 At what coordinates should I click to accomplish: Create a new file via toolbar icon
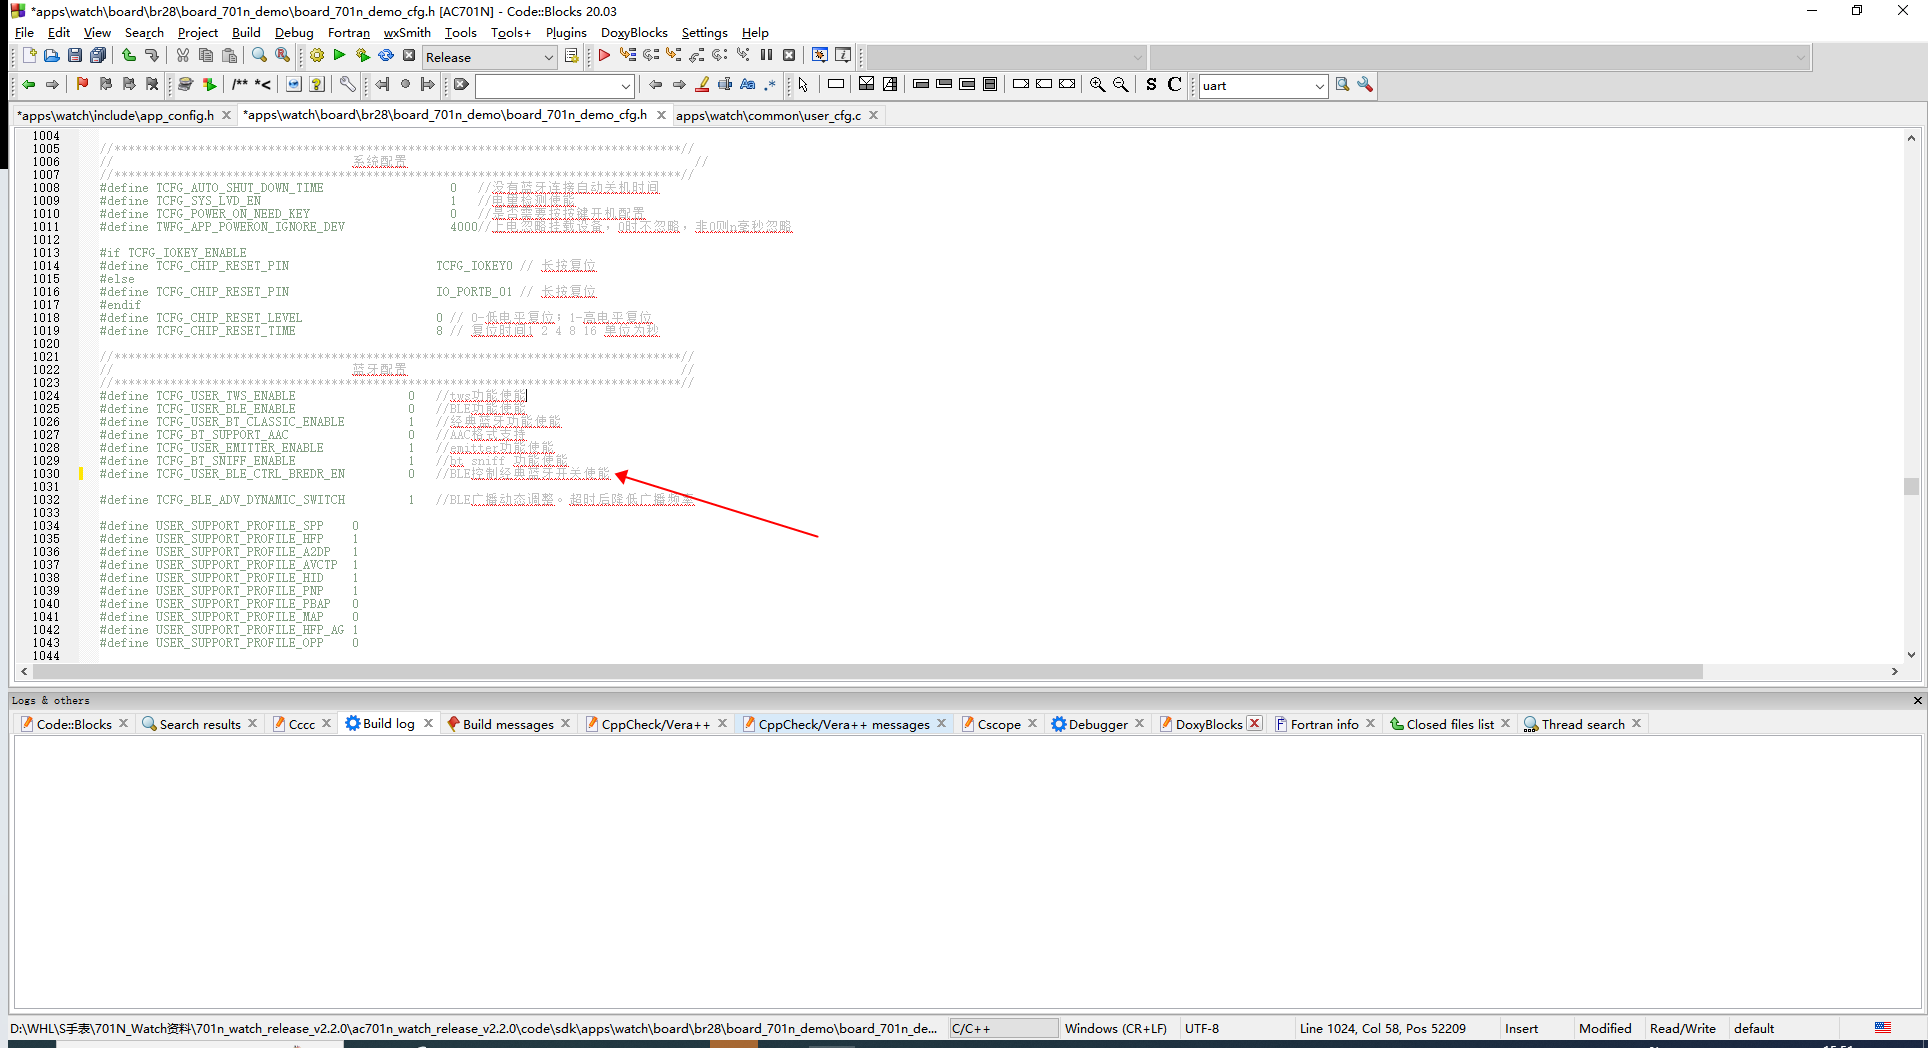pyautogui.click(x=29, y=56)
